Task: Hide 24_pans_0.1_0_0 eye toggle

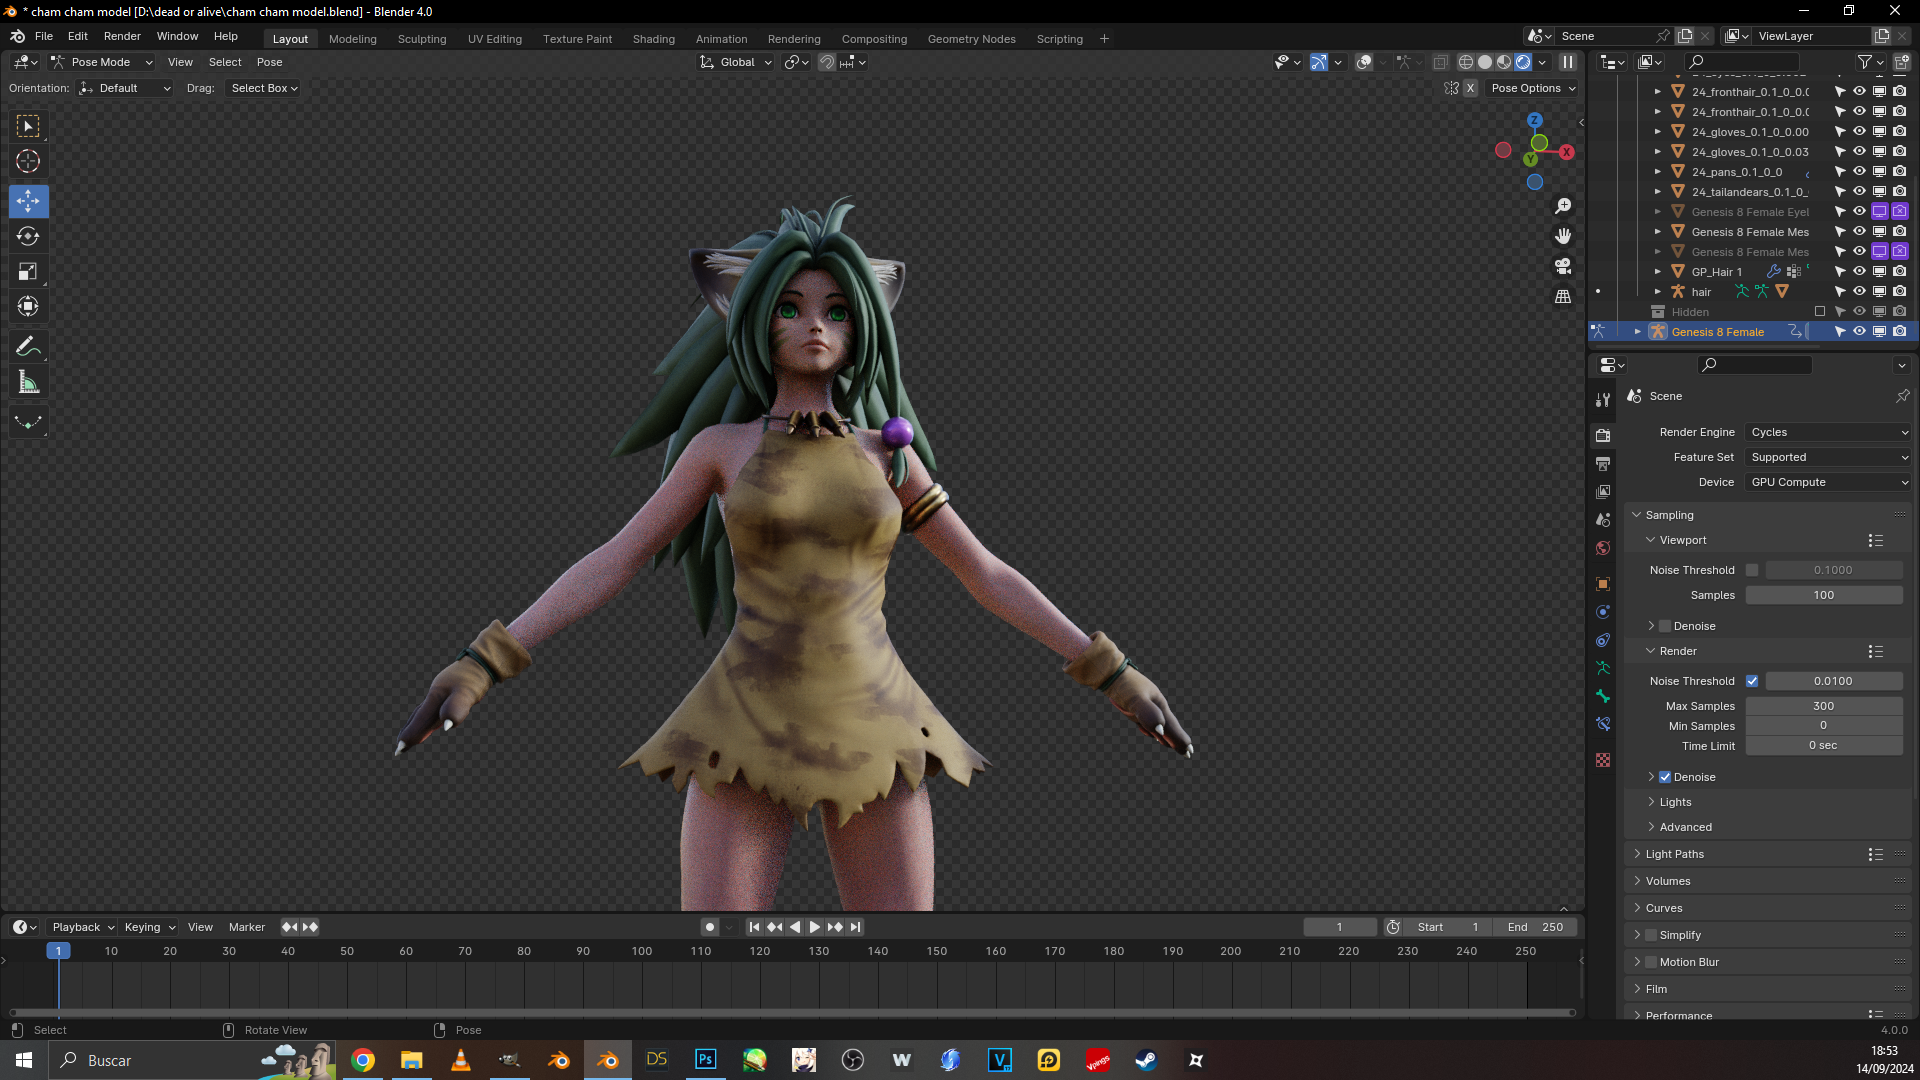Action: click(x=1860, y=171)
